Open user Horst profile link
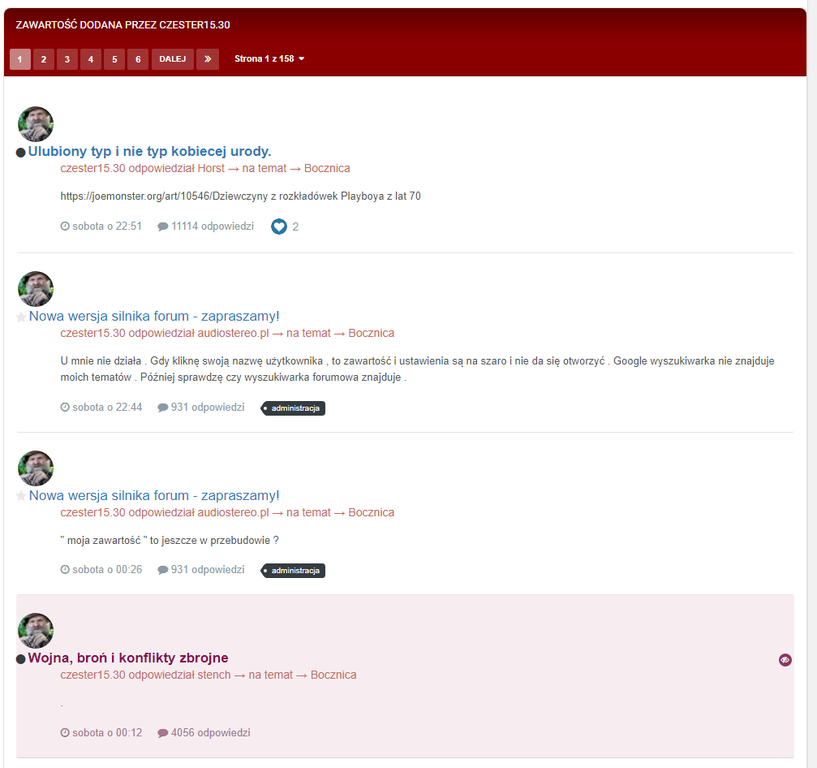This screenshot has width=817, height=768. tap(211, 168)
